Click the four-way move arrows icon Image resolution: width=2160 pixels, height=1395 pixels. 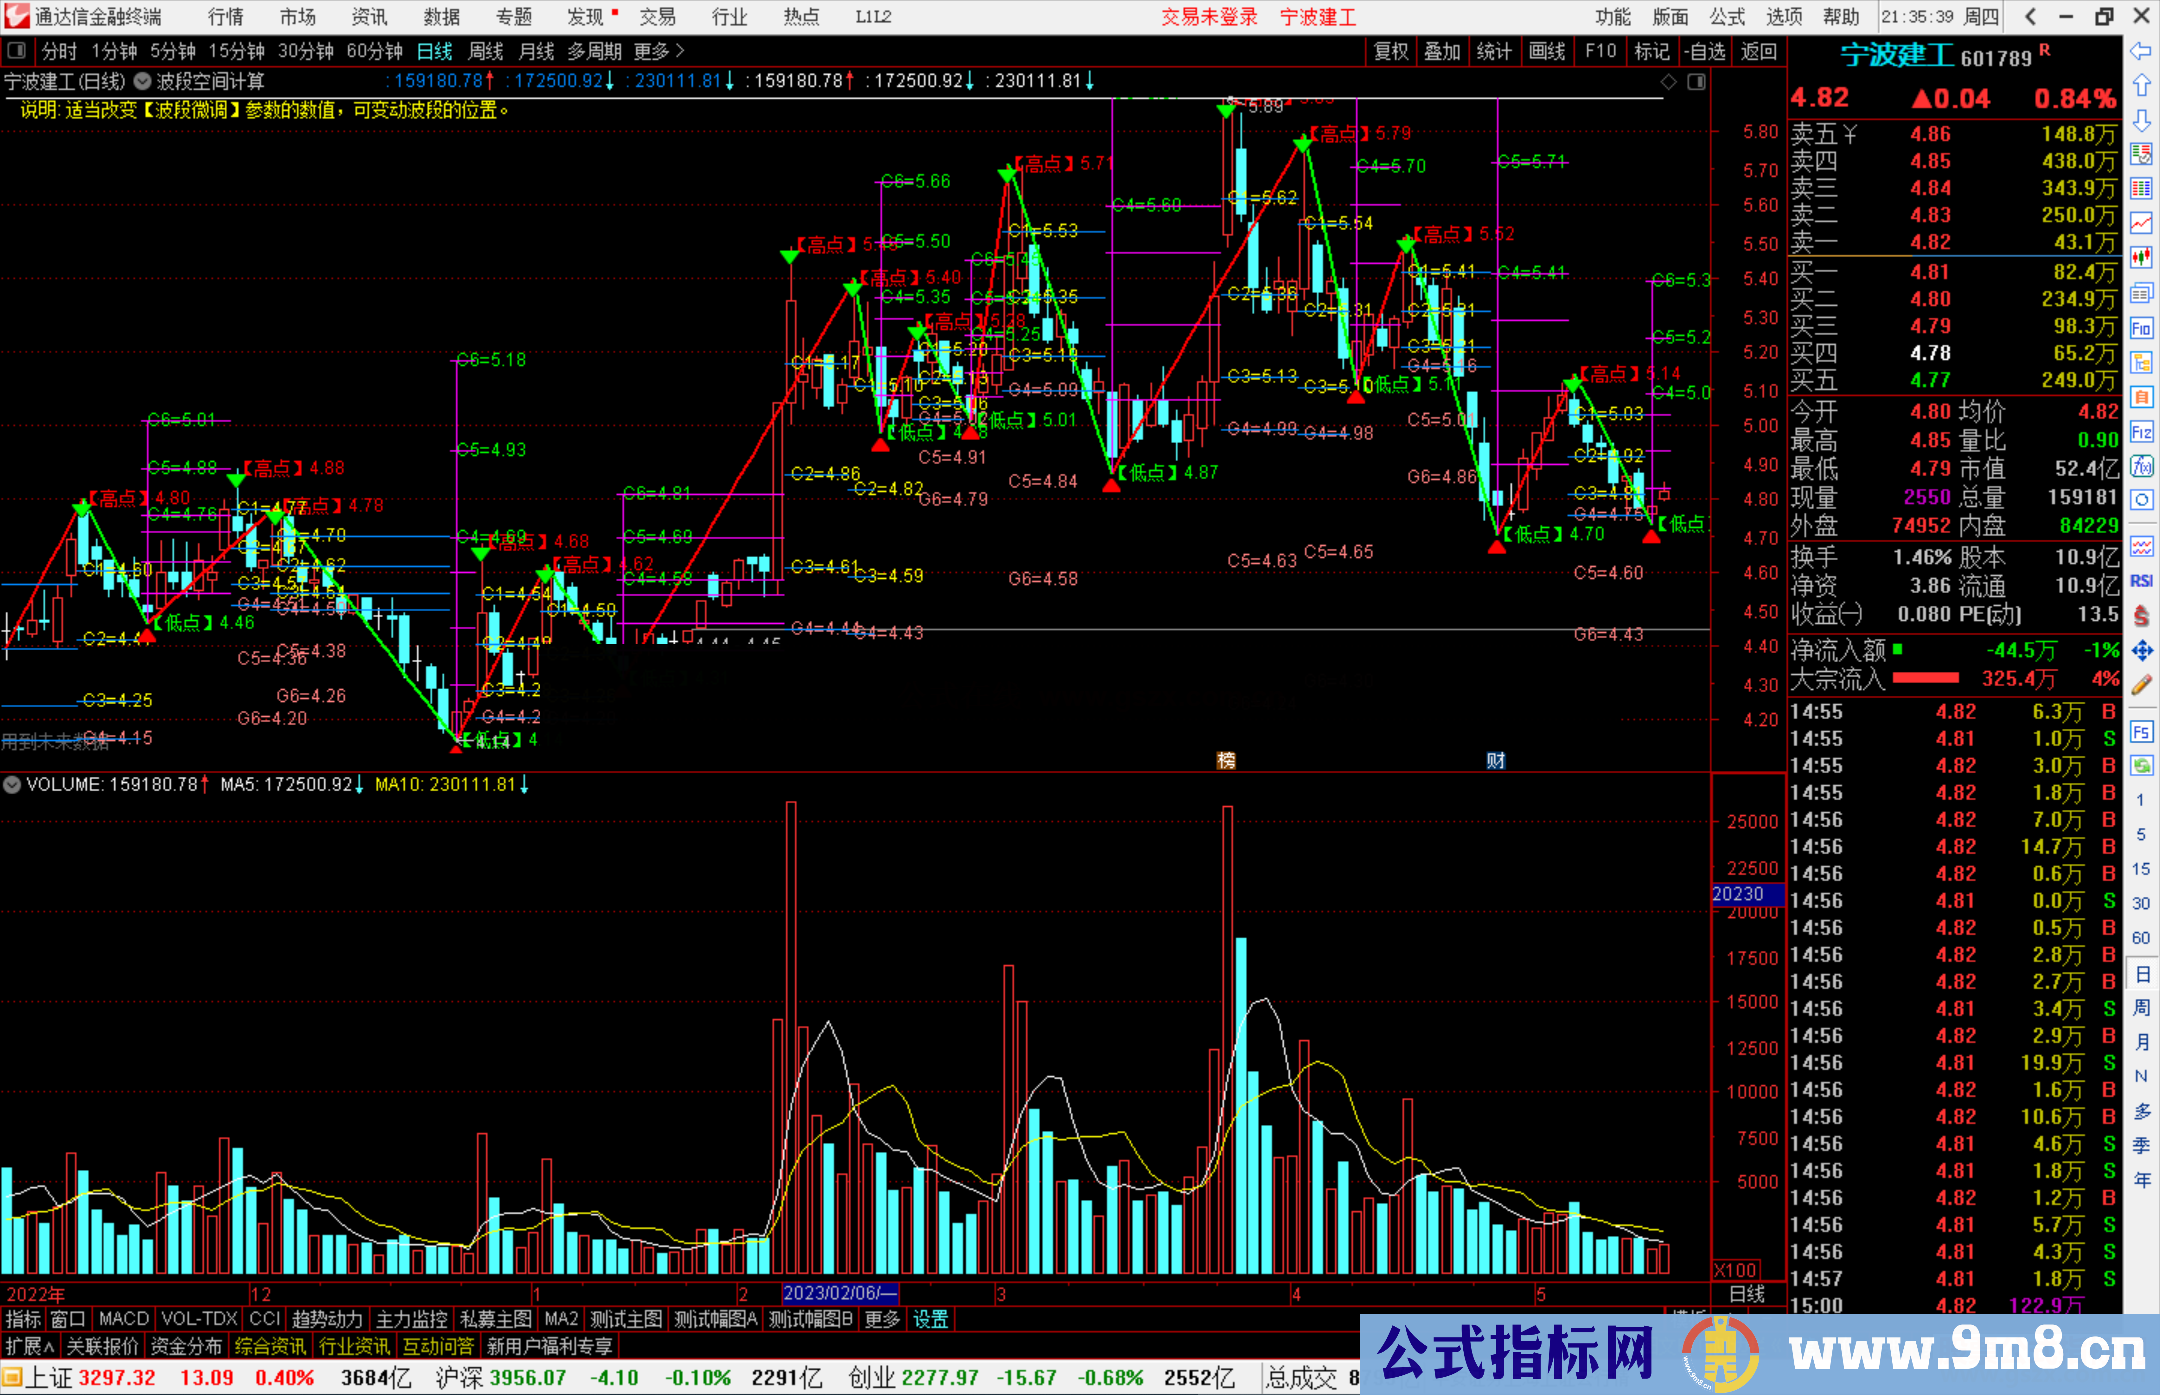click(x=2141, y=651)
